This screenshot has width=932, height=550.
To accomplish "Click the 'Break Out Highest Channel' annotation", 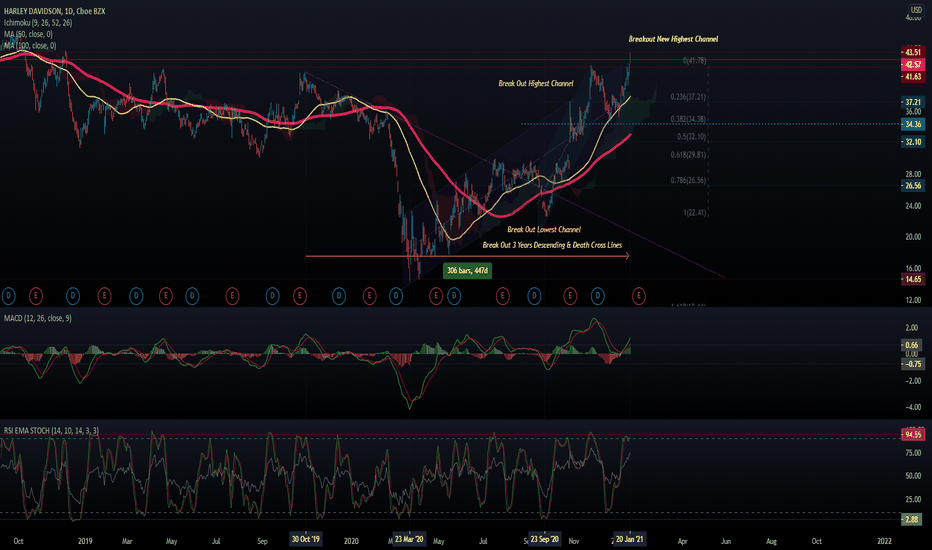I will pyautogui.click(x=536, y=83).
